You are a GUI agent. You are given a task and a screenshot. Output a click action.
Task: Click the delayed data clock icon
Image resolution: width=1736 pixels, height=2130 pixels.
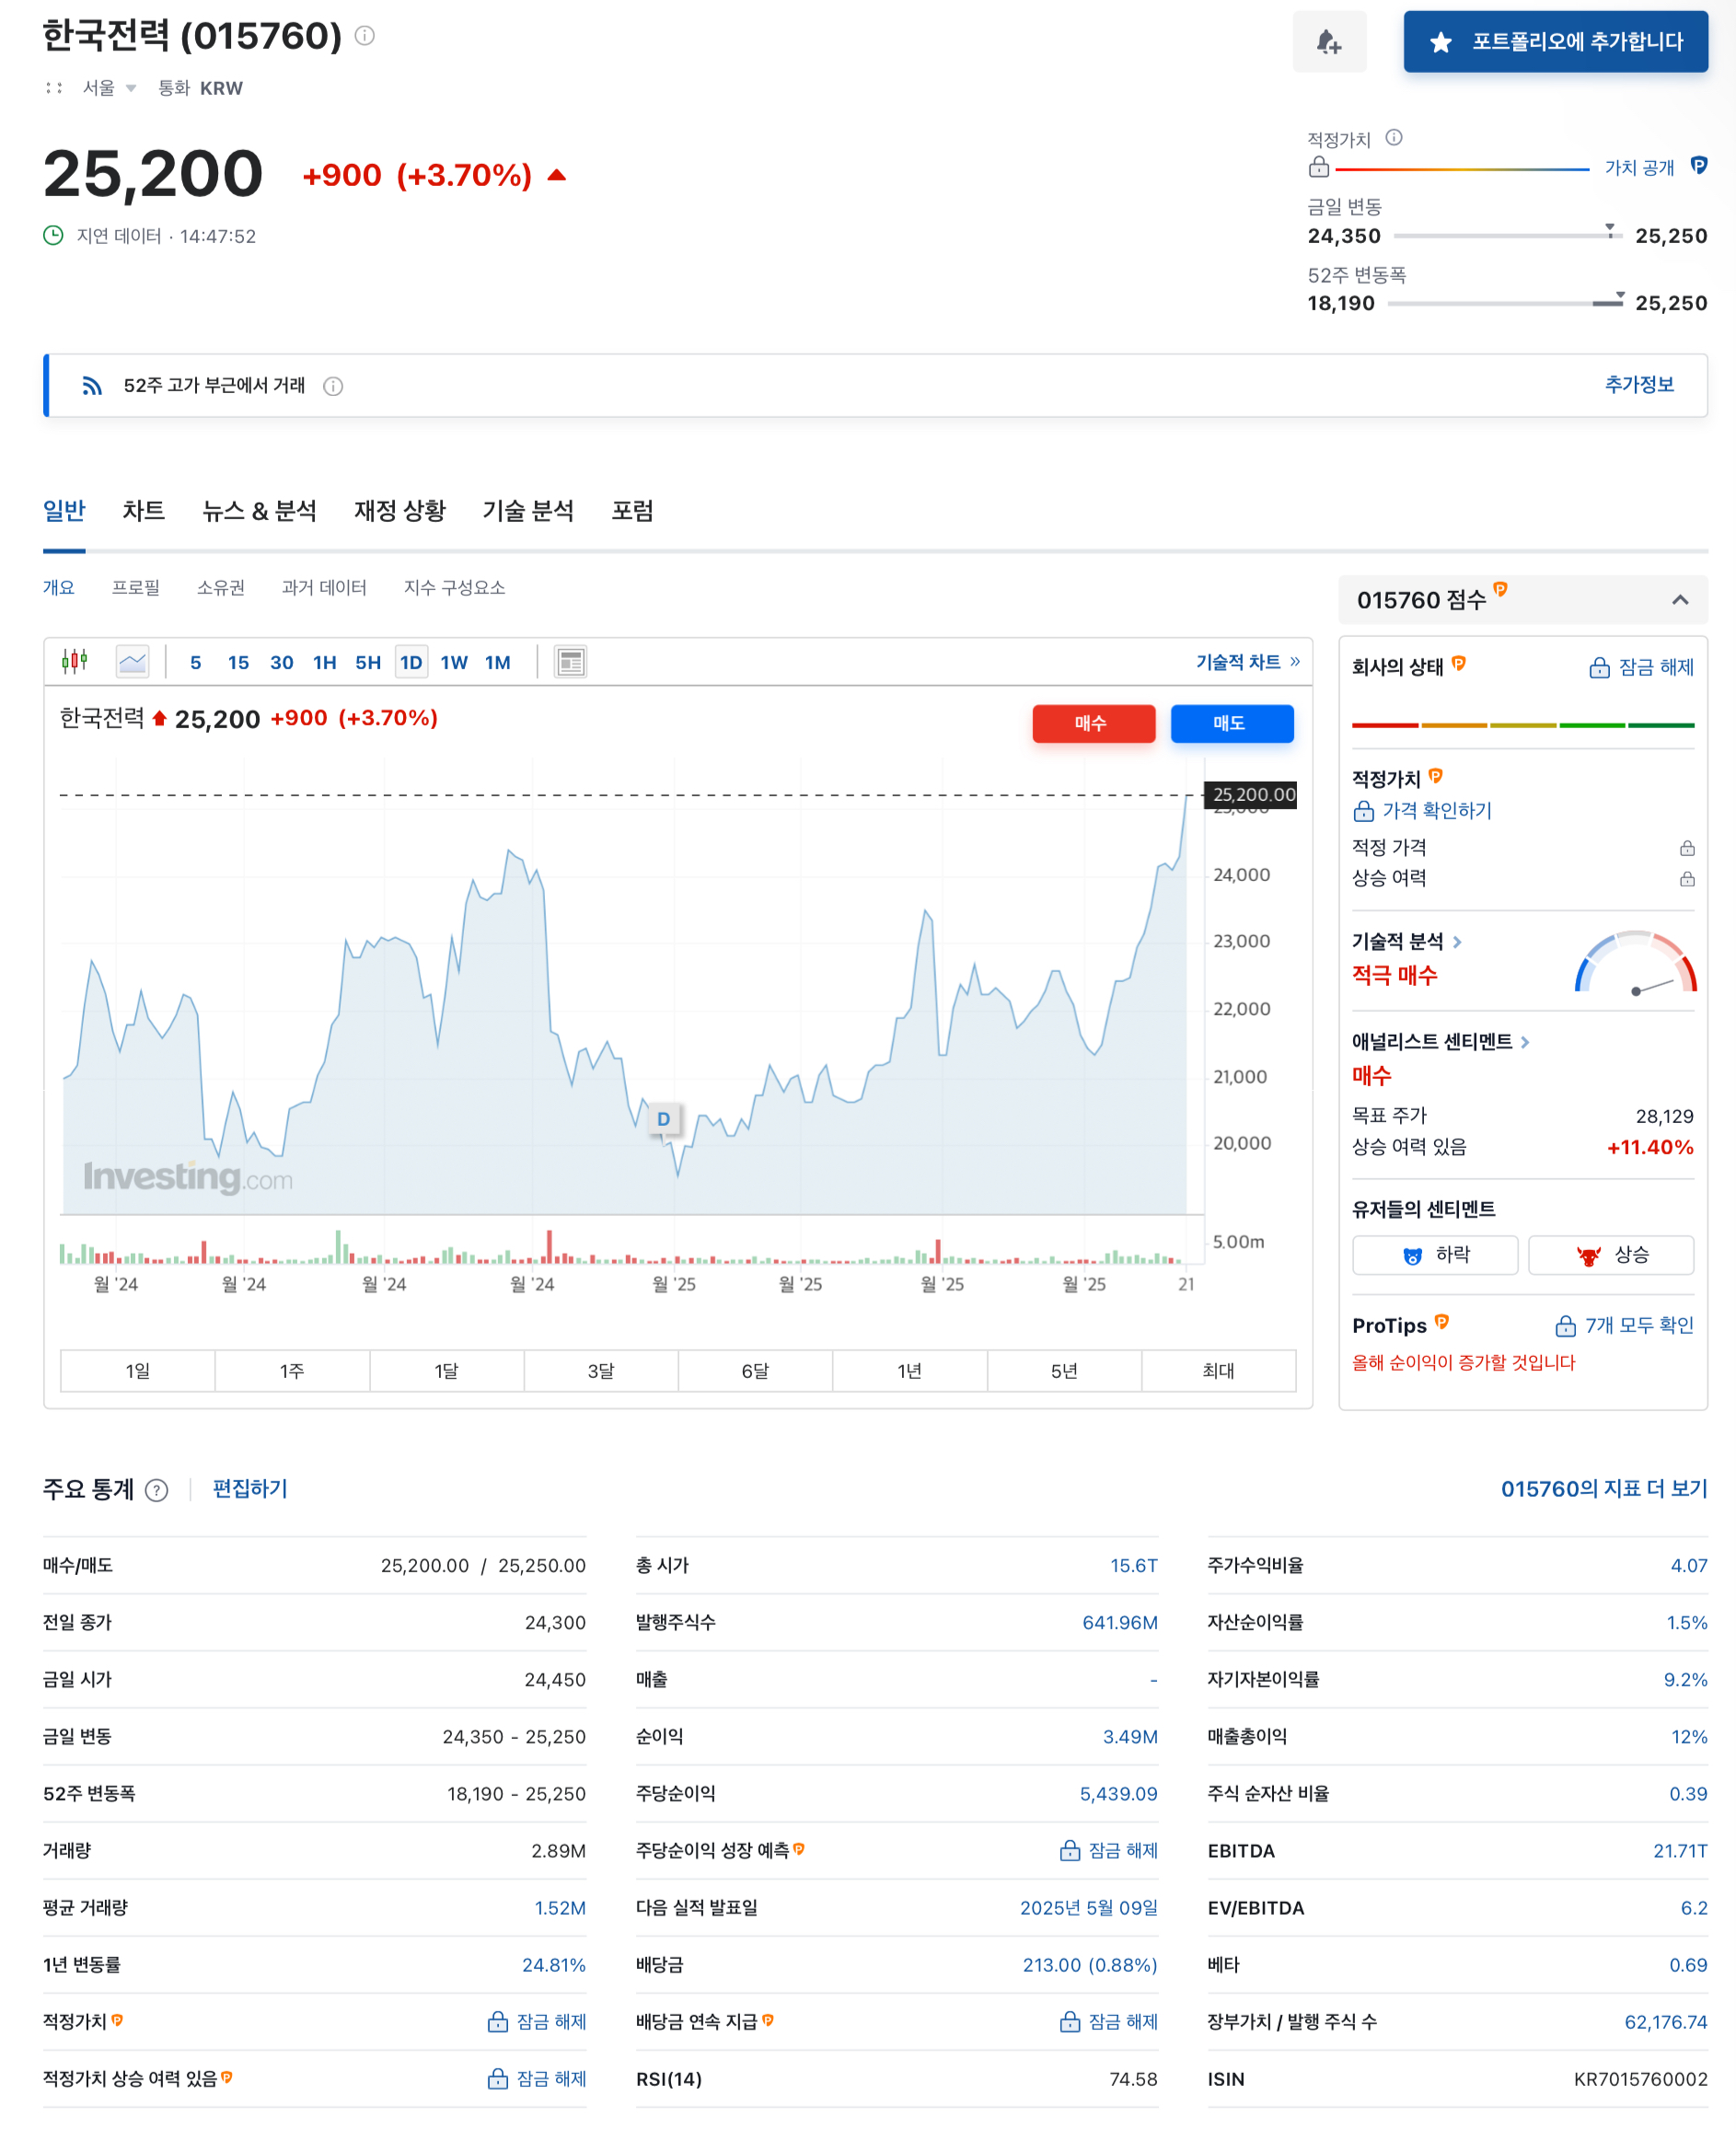click(53, 236)
